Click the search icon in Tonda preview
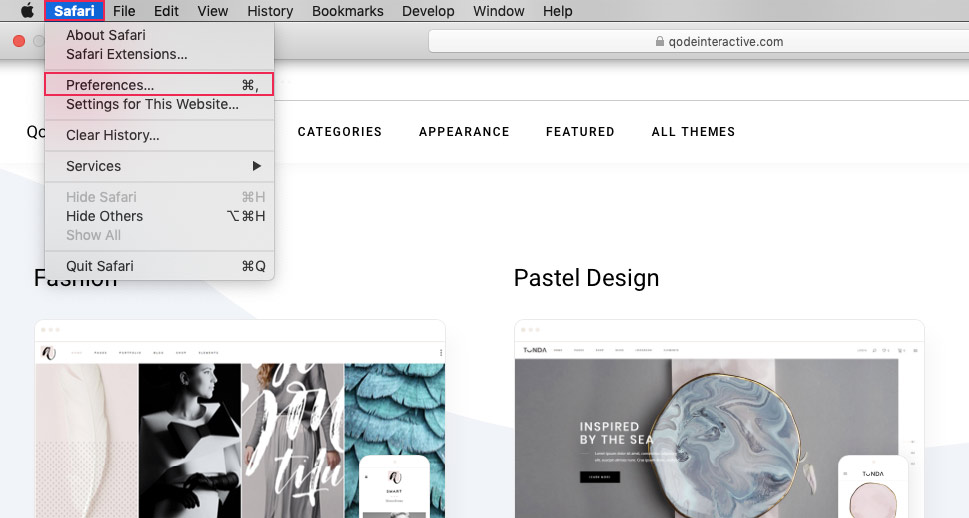Viewport: 969px width, 518px height. click(x=874, y=350)
